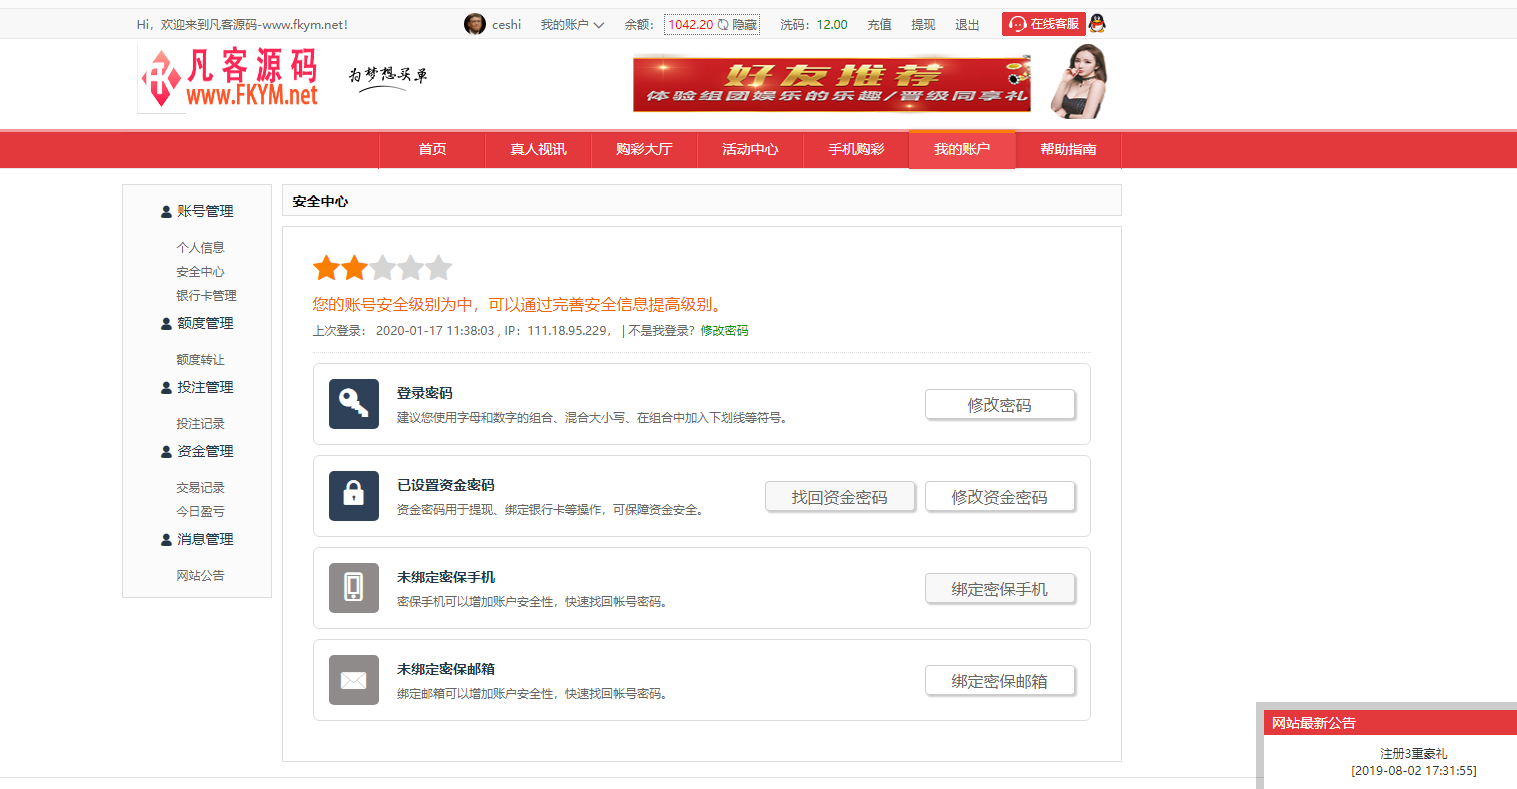The image size is (1517, 789).
Task: Click the 找回资金密码 button
Action: coord(840,496)
